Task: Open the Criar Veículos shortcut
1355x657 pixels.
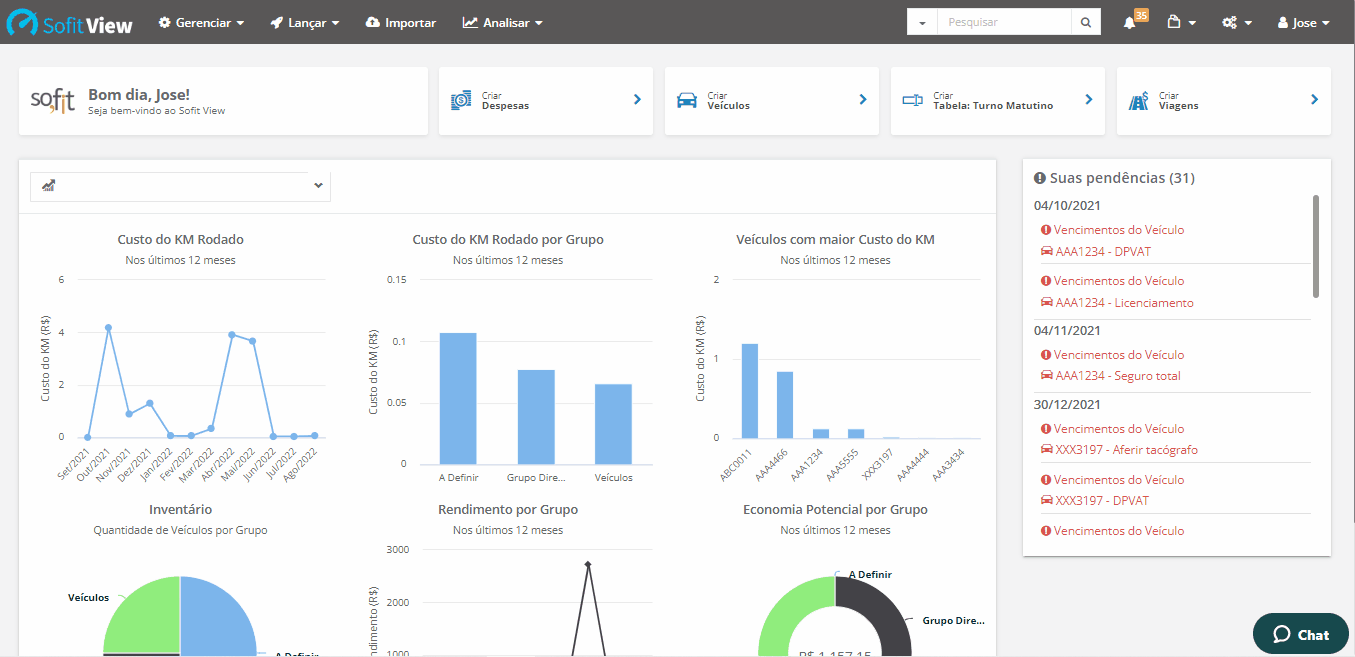Action: pos(772,101)
